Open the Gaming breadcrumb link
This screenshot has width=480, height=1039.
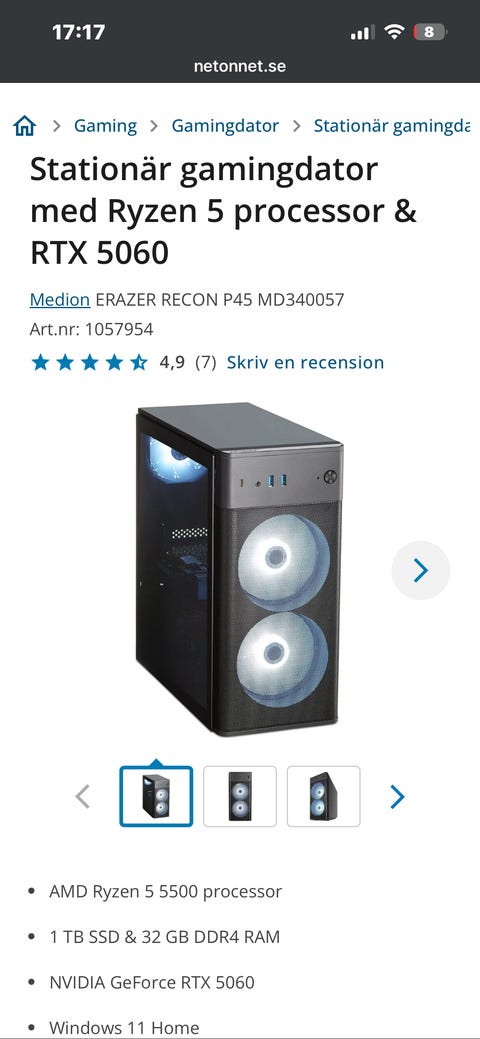point(105,126)
